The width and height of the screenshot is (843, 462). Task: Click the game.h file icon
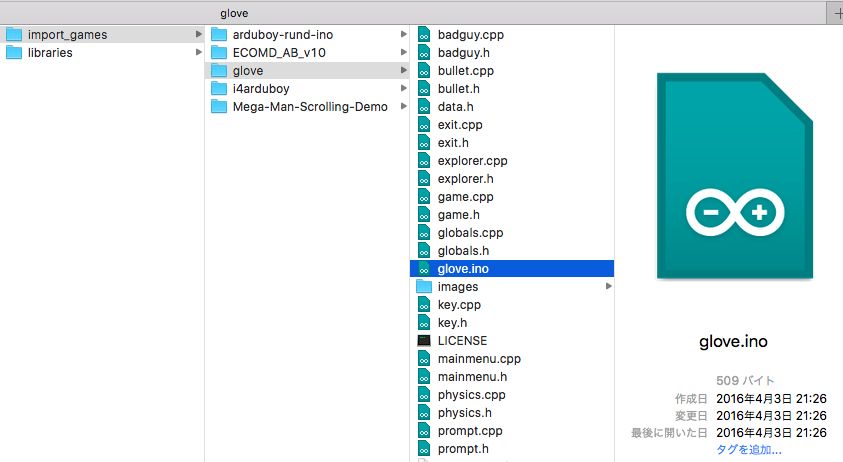click(x=424, y=215)
